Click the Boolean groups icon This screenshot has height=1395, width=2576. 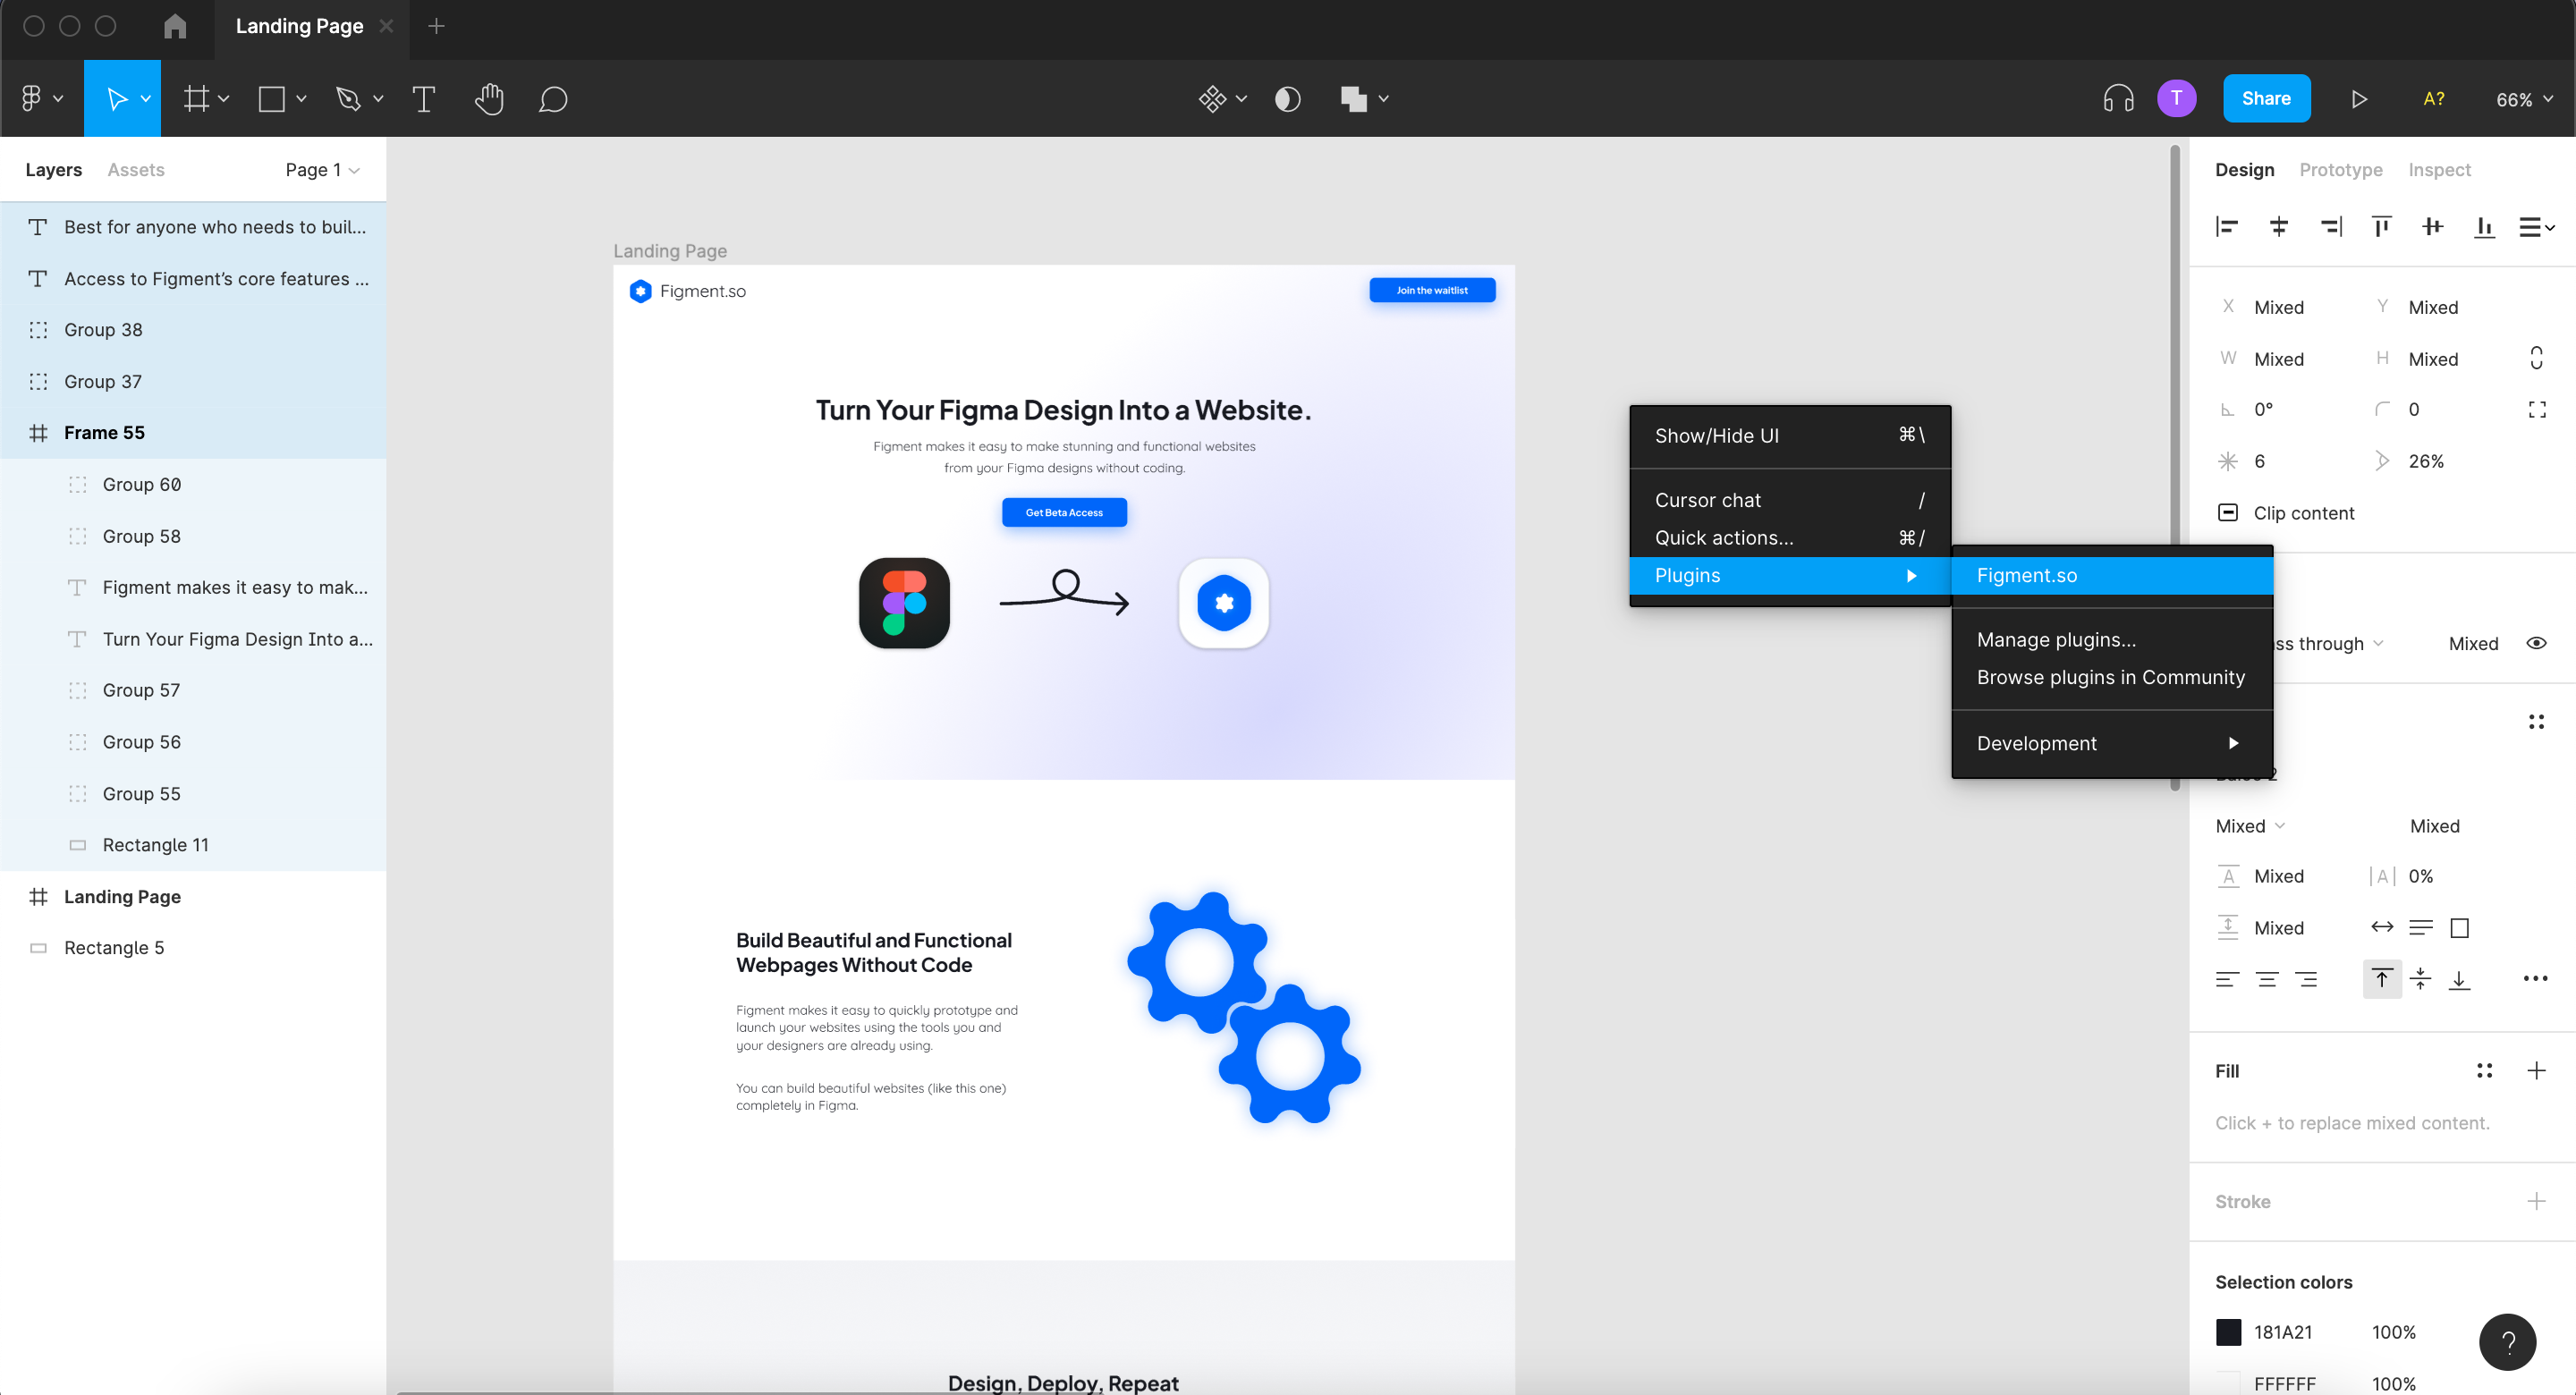click(1353, 99)
